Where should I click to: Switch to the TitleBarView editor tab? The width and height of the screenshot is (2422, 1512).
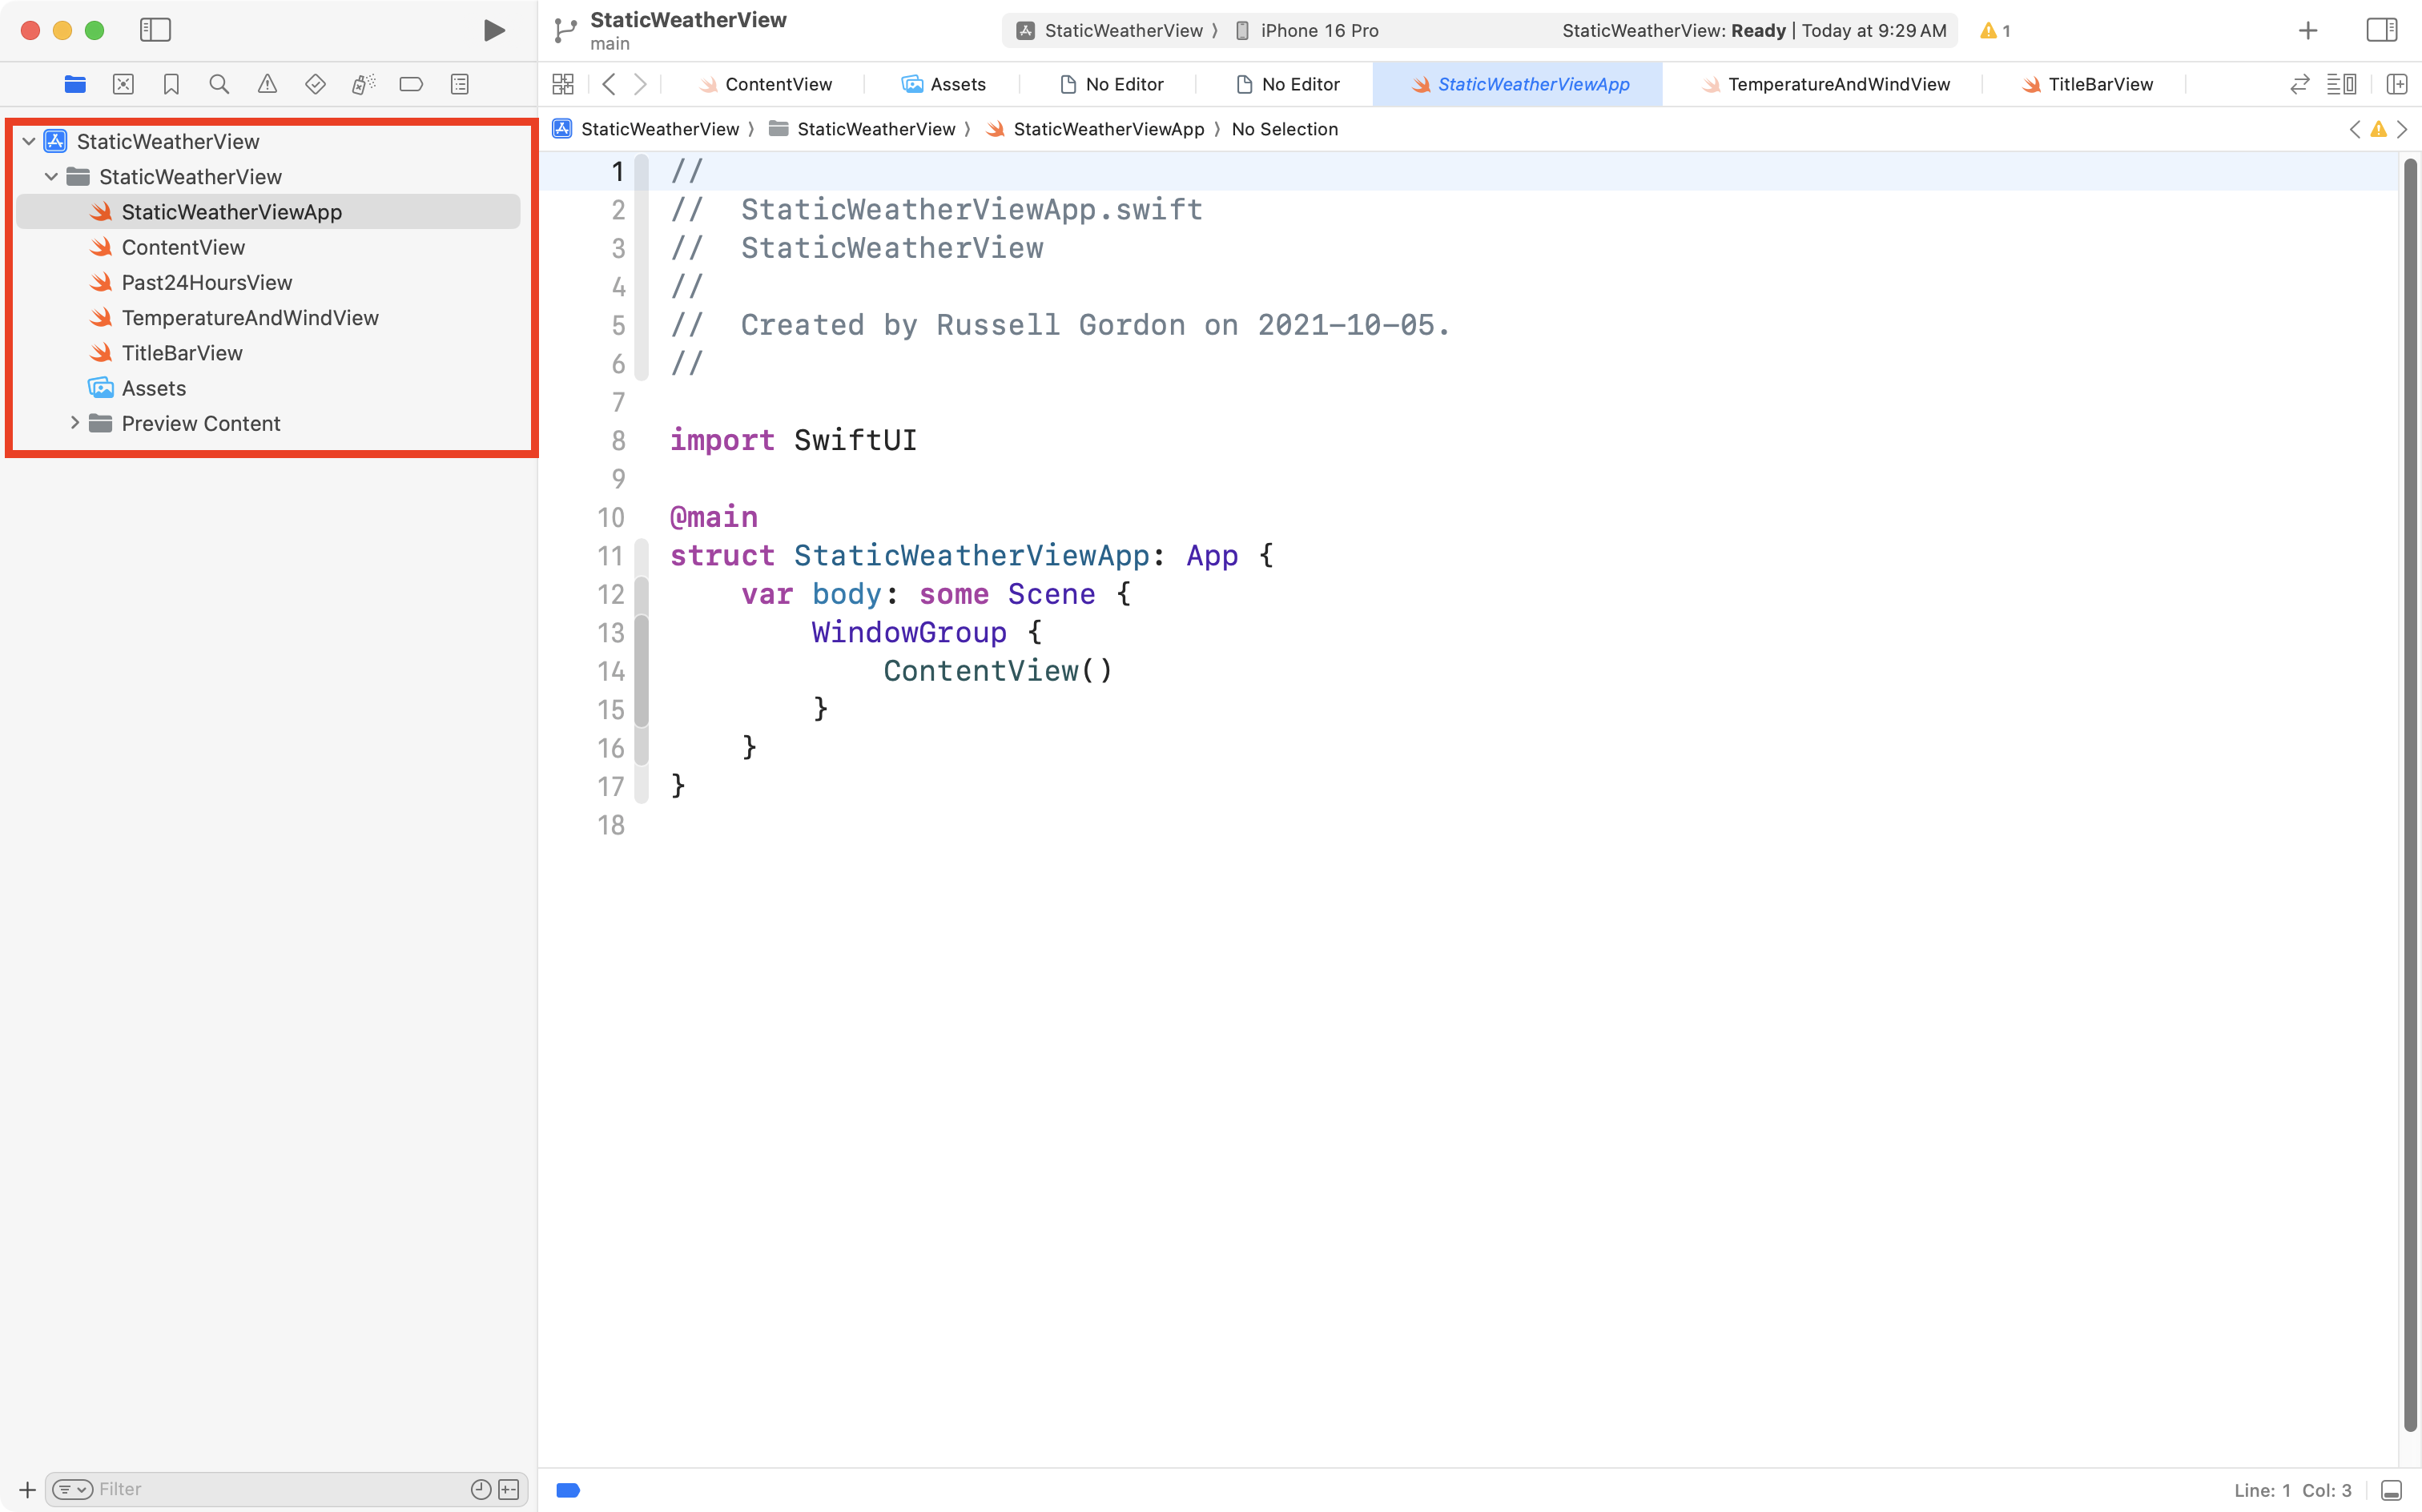pyautogui.click(x=2099, y=85)
